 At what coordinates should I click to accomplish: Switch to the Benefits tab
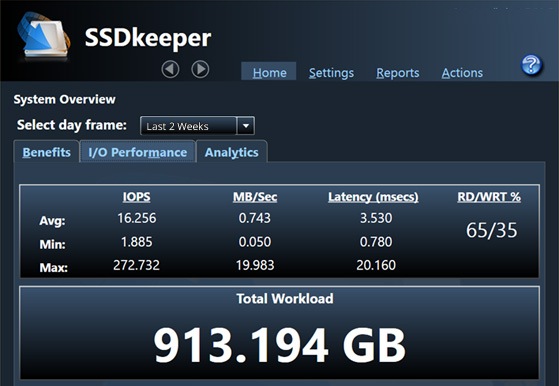46,152
